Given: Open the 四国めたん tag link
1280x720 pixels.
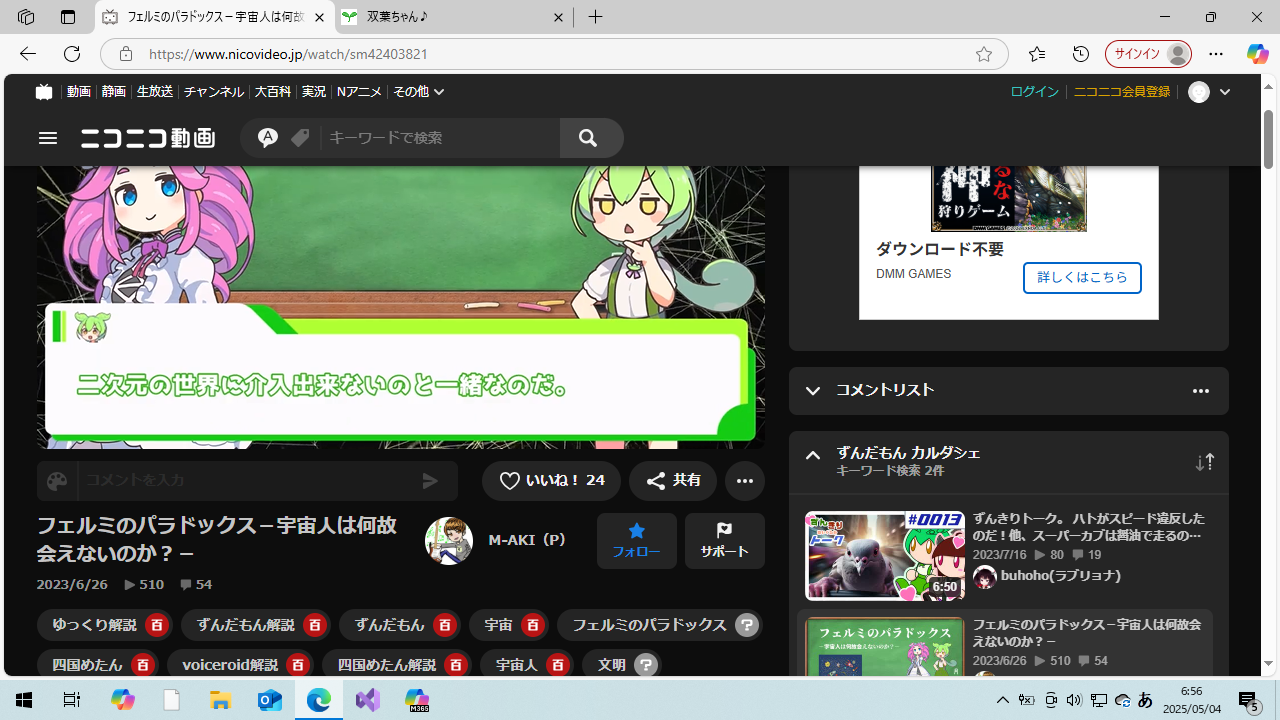Looking at the screenshot, I should point(86,665).
